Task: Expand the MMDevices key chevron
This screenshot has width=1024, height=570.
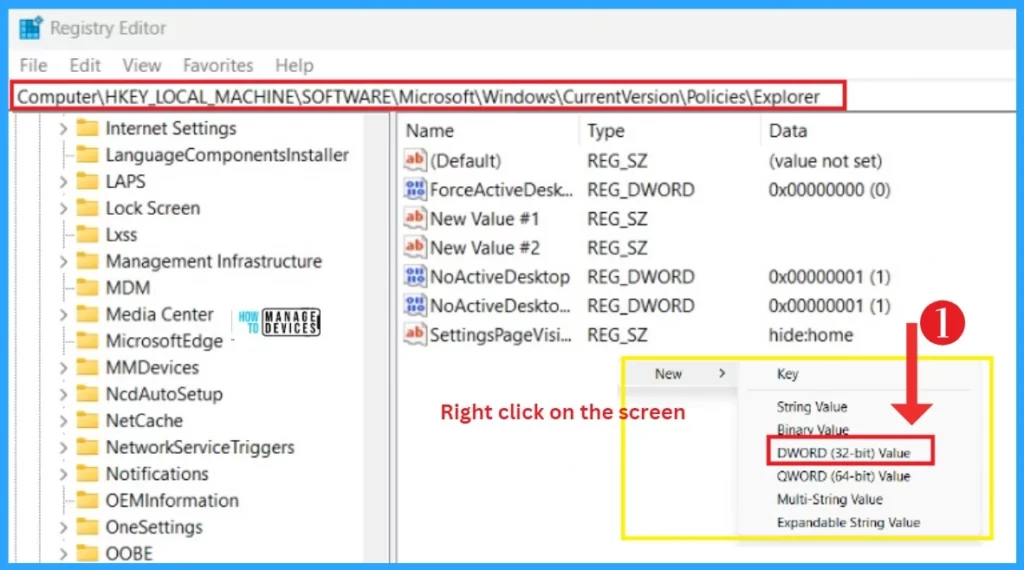Action: (x=63, y=368)
